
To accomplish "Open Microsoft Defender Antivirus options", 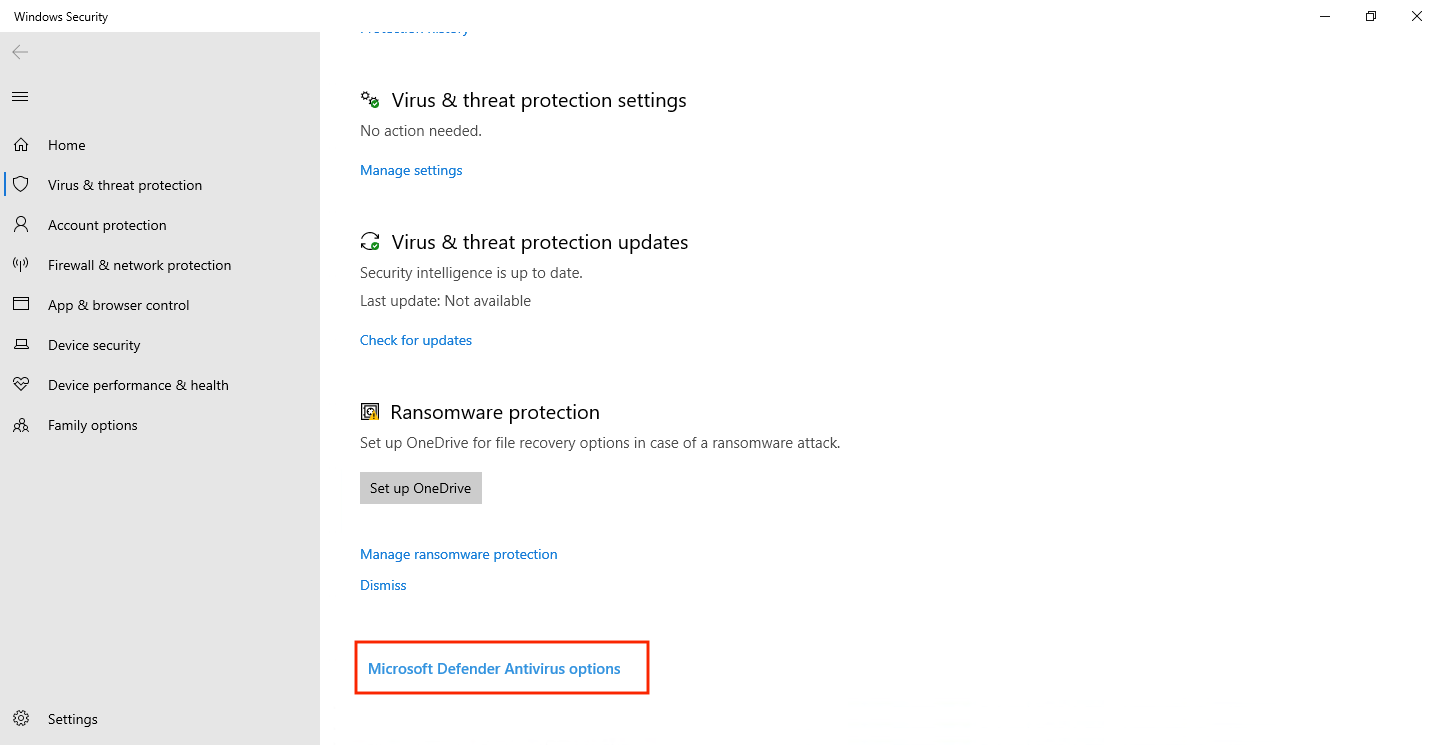I will click(494, 668).
